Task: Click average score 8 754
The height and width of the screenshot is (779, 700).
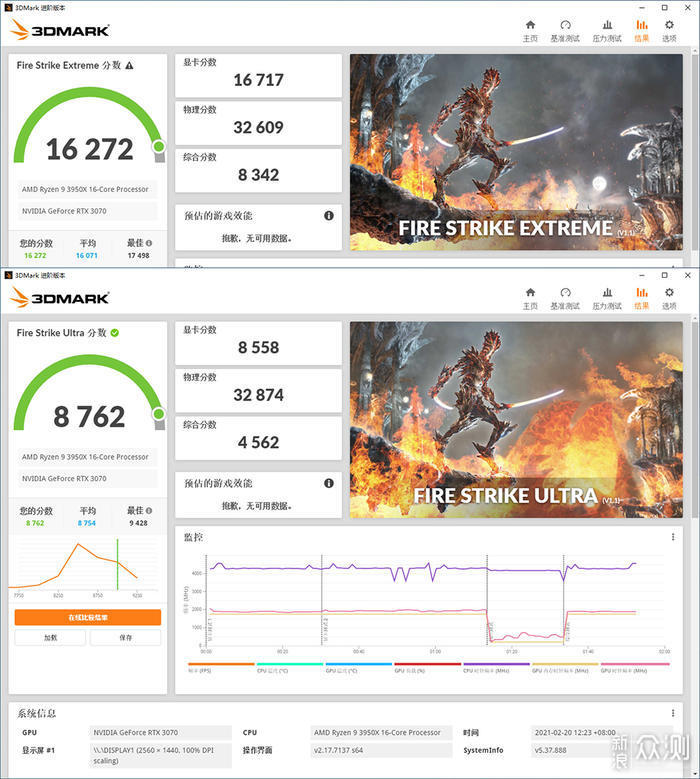Action: (87, 523)
